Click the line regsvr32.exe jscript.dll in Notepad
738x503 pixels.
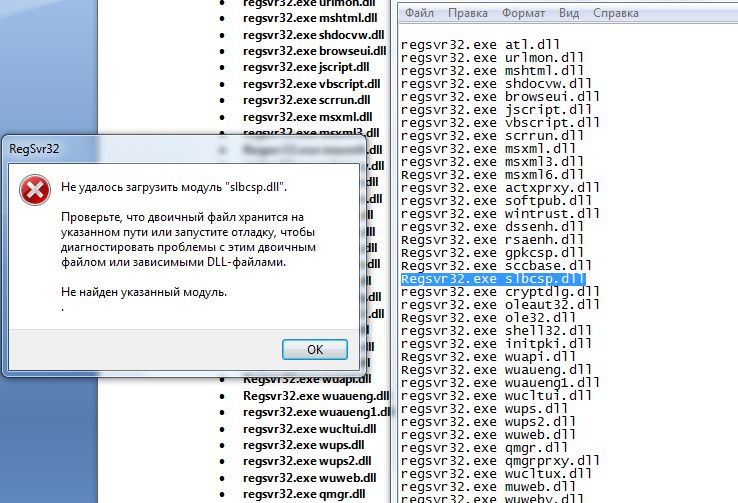496,110
